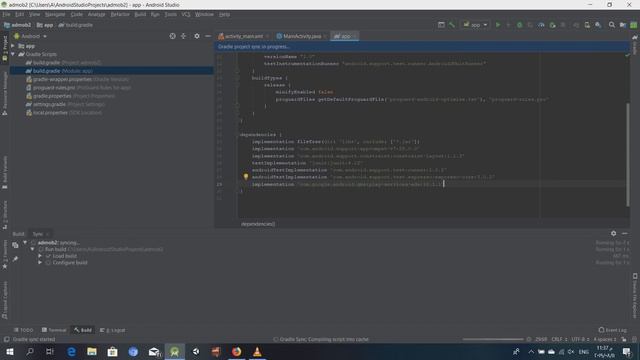This screenshot has width=640, height=360.
Task: Click the yellow lightbulb intention icon
Action: coord(246,177)
